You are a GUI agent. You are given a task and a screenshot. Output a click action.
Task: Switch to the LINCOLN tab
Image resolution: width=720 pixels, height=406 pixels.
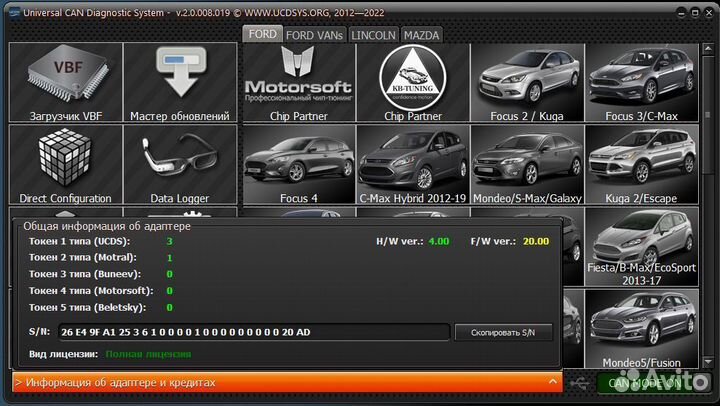click(375, 34)
